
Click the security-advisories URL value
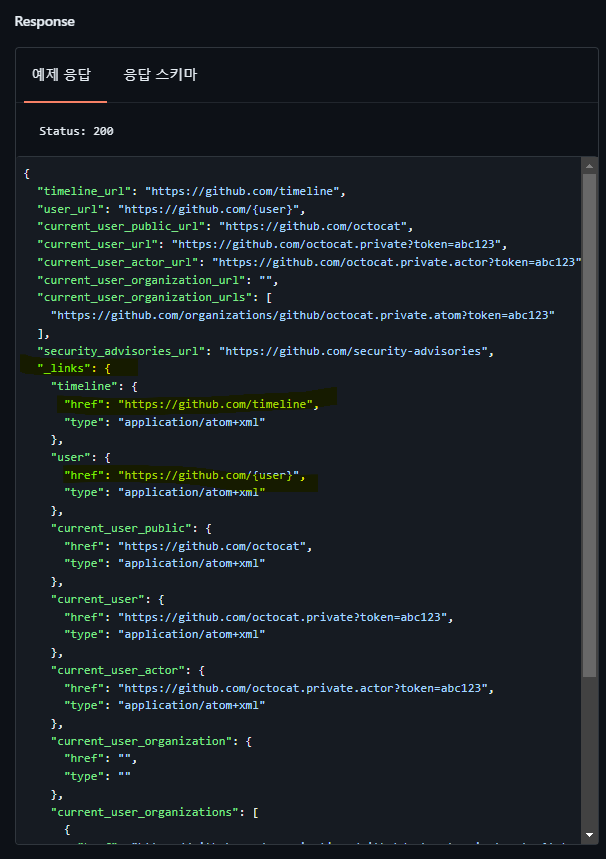[x=353, y=351]
